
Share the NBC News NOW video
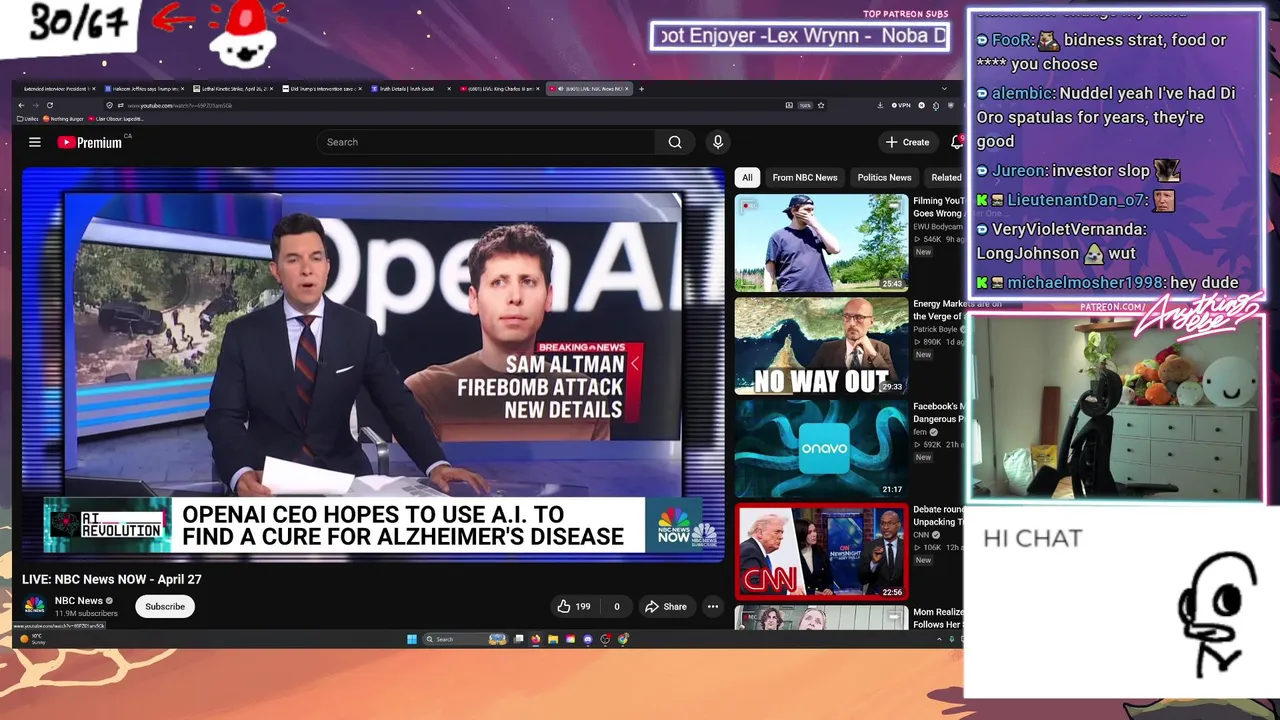pyautogui.click(x=666, y=606)
